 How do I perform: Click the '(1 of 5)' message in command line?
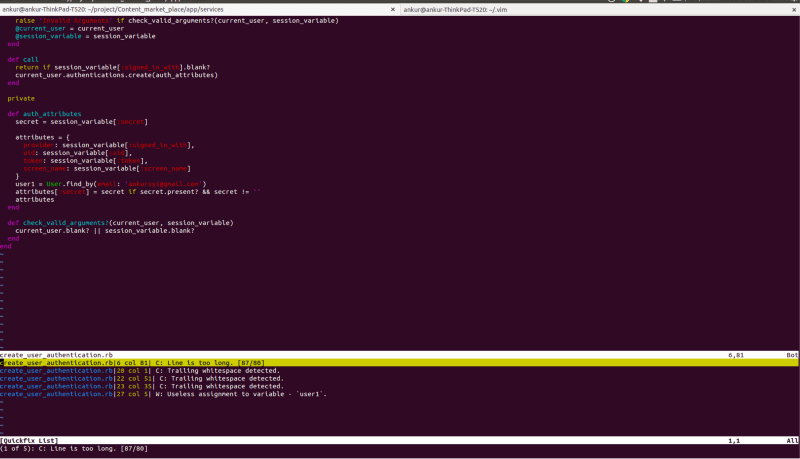click(x=74, y=448)
